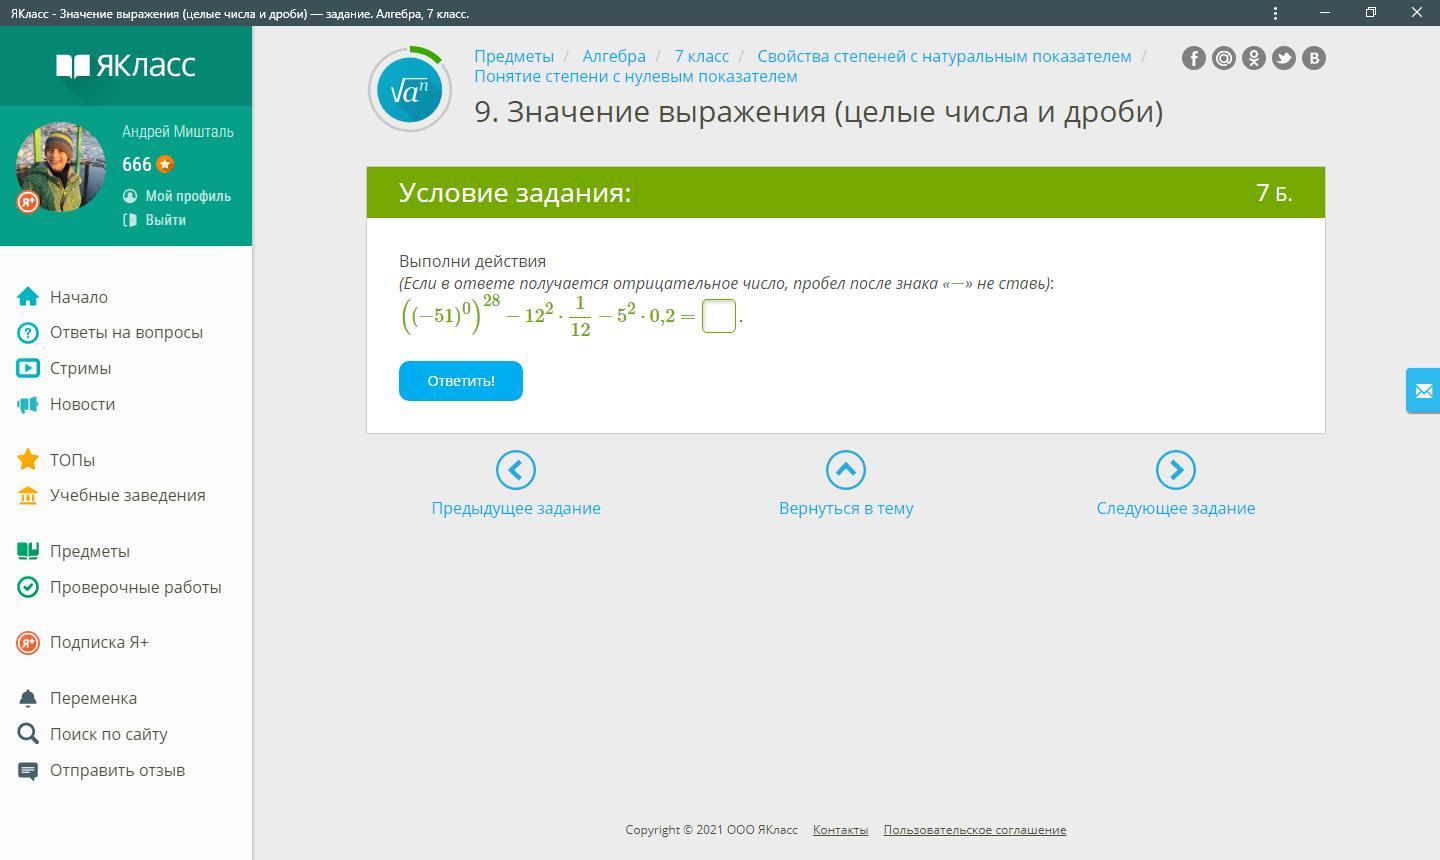The height and width of the screenshot is (860, 1440).
Task: Click the Стримы play icon
Action: pyautogui.click(x=28, y=368)
